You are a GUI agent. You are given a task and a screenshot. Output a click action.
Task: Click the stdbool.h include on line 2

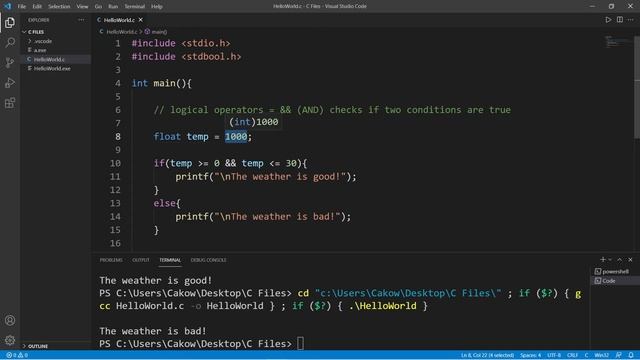point(211,57)
